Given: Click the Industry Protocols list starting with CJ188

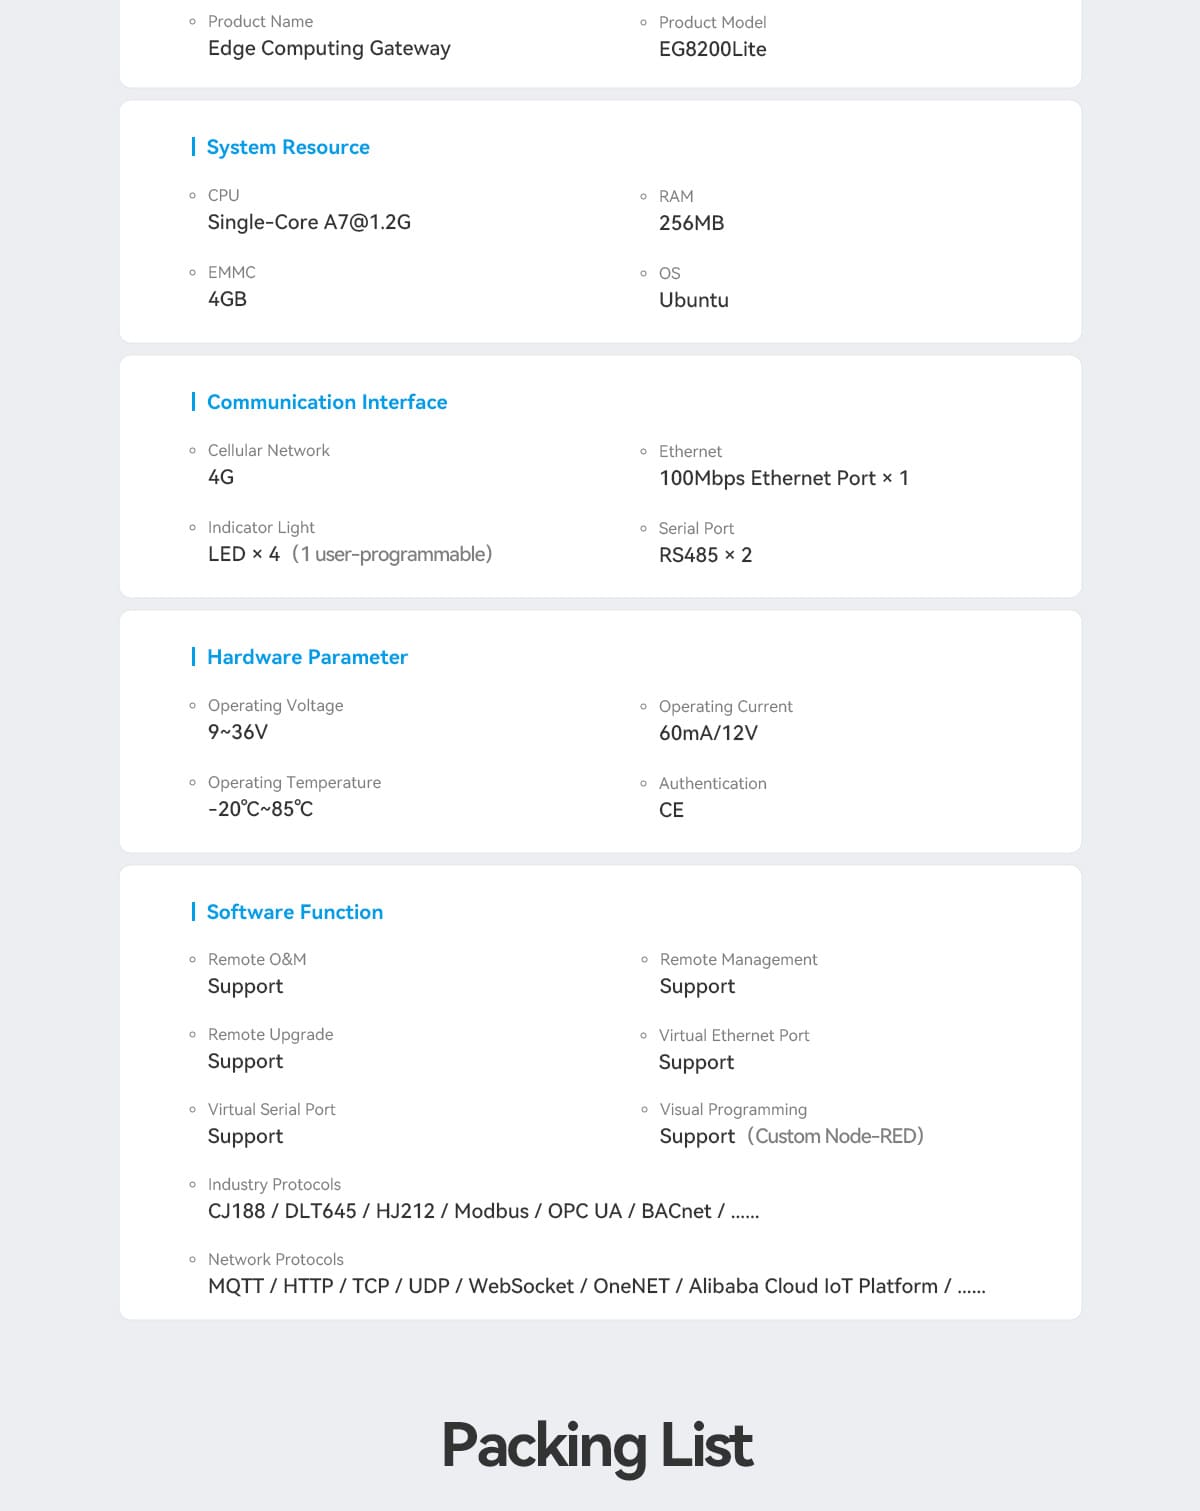Looking at the screenshot, I should click(x=483, y=1211).
